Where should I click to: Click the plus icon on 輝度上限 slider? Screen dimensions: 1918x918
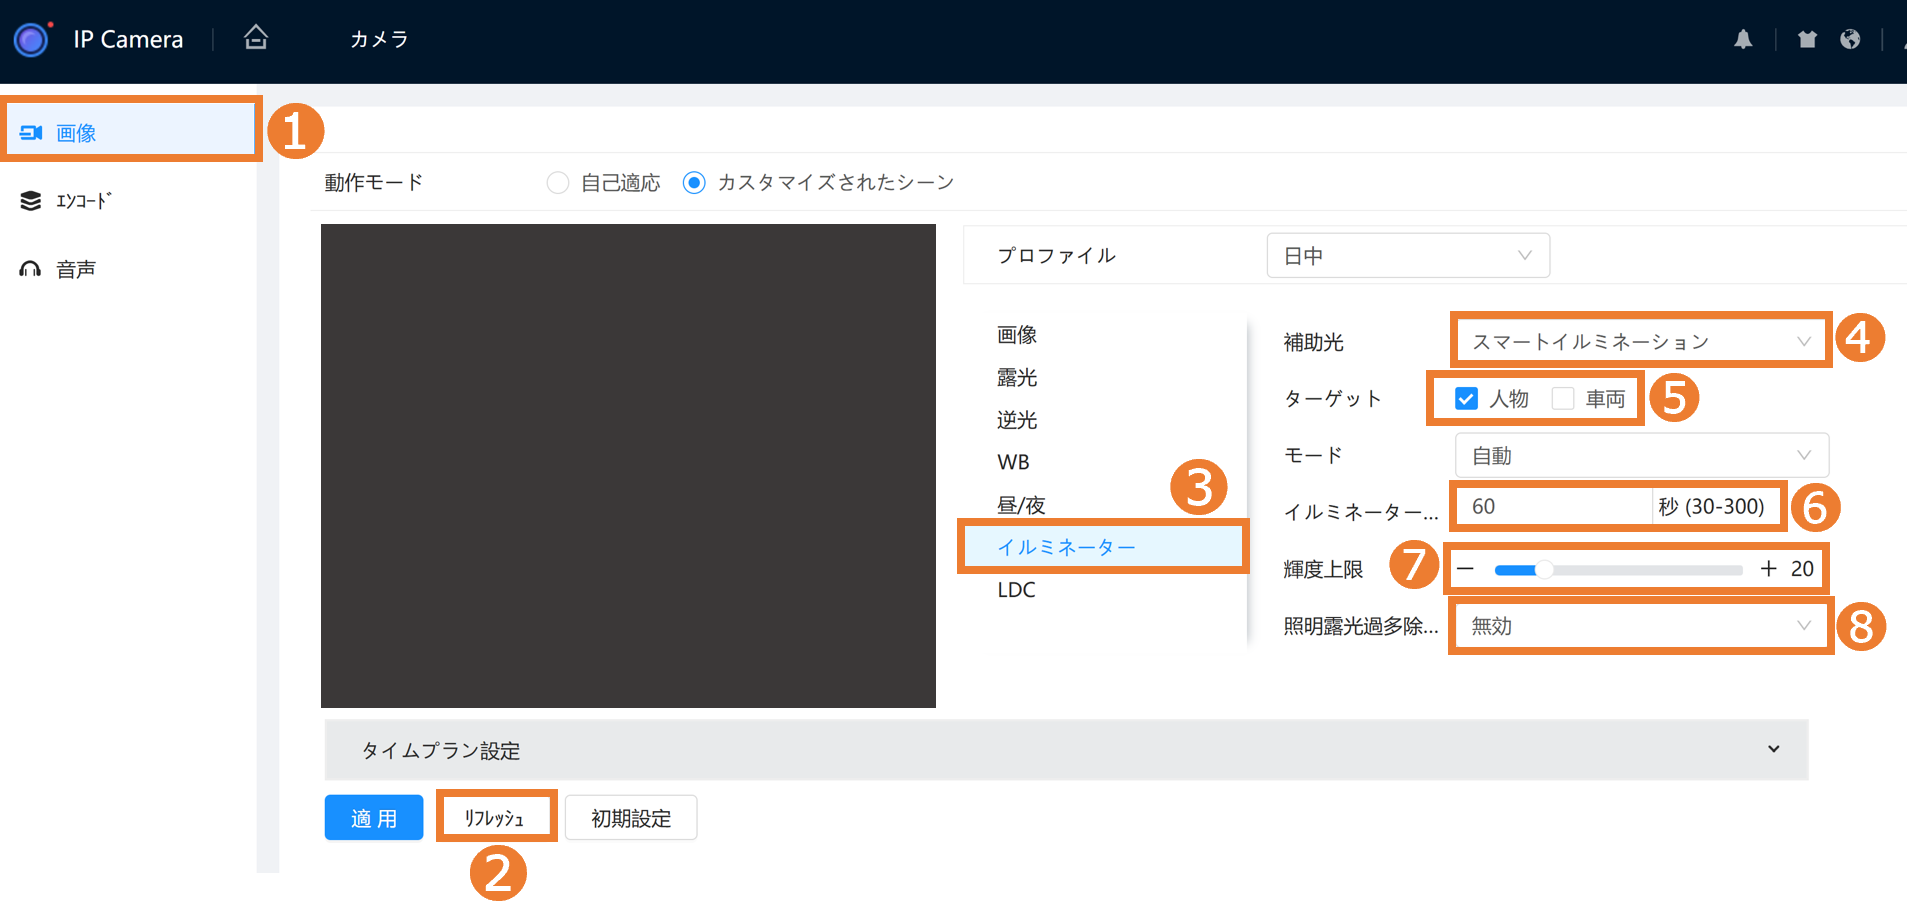[1768, 569]
